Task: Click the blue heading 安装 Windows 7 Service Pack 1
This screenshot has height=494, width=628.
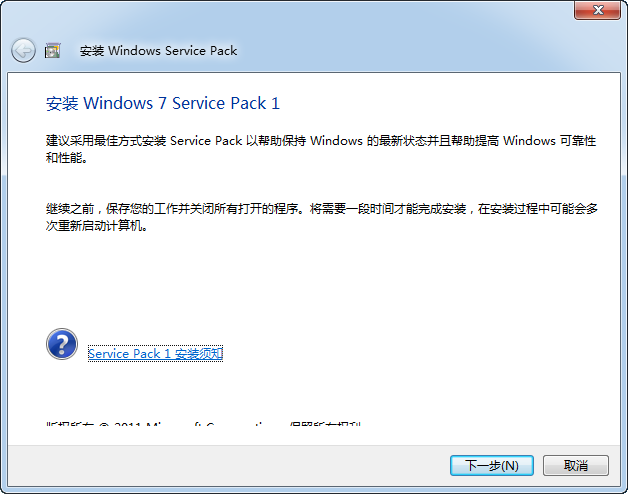Action: pyautogui.click(x=163, y=103)
